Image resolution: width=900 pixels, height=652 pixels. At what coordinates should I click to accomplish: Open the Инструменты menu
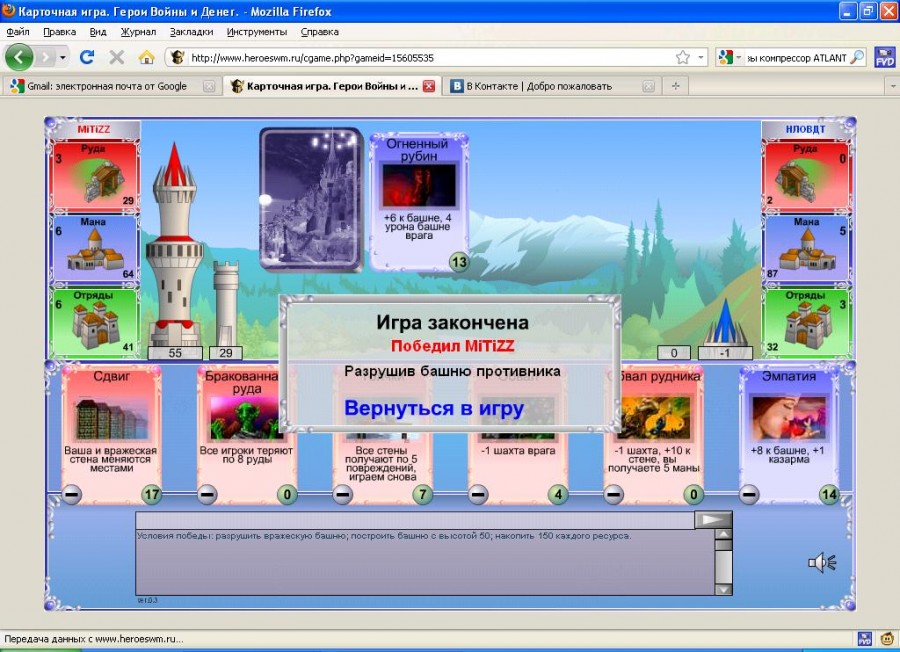(x=257, y=32)
